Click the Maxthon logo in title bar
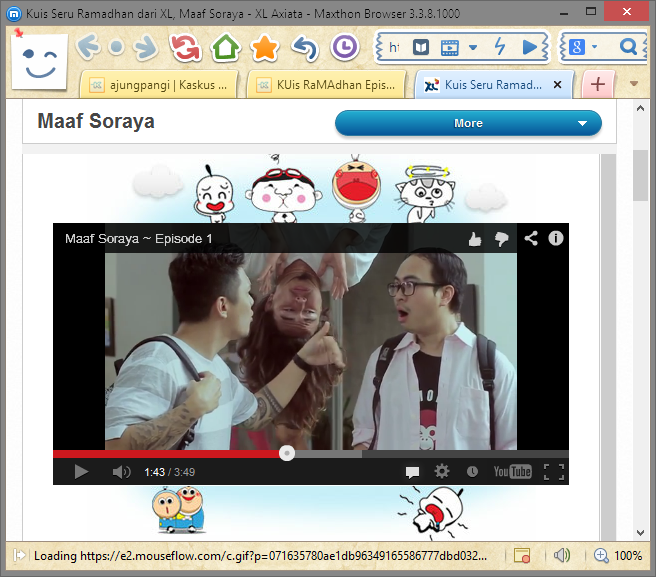 point(14,14)
